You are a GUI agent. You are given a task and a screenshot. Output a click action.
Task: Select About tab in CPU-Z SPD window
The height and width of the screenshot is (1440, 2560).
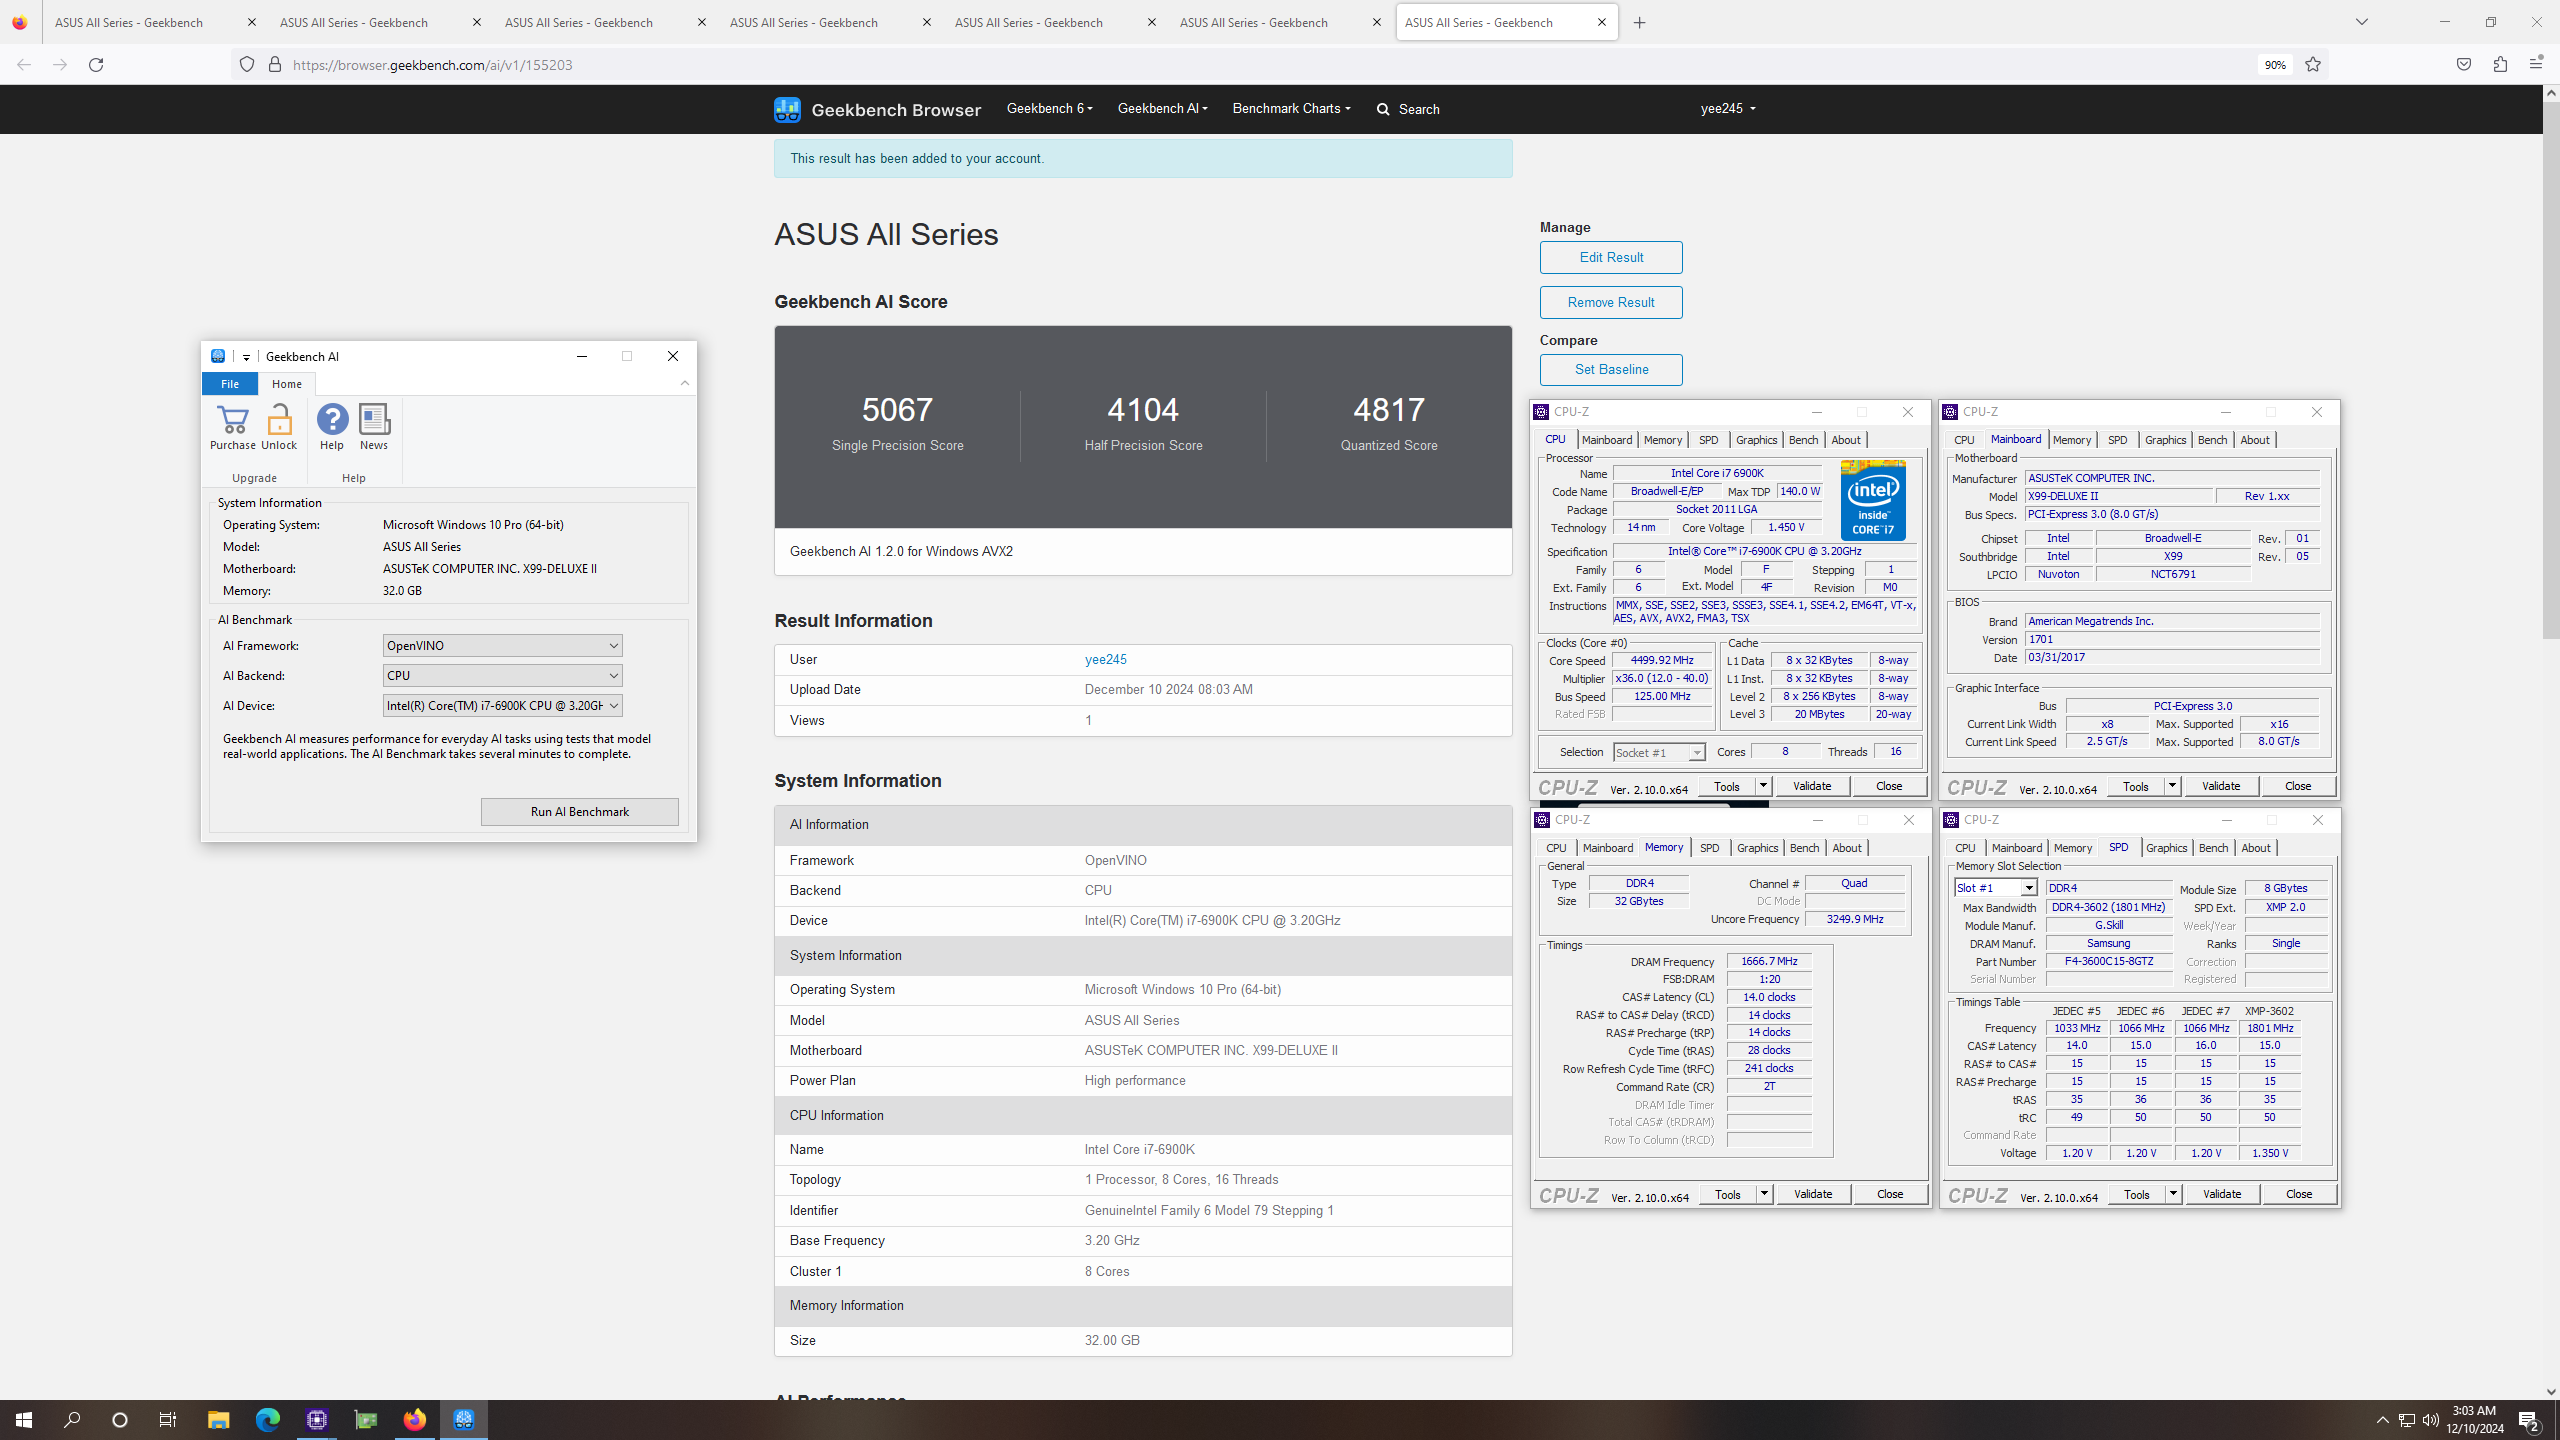2256,848
